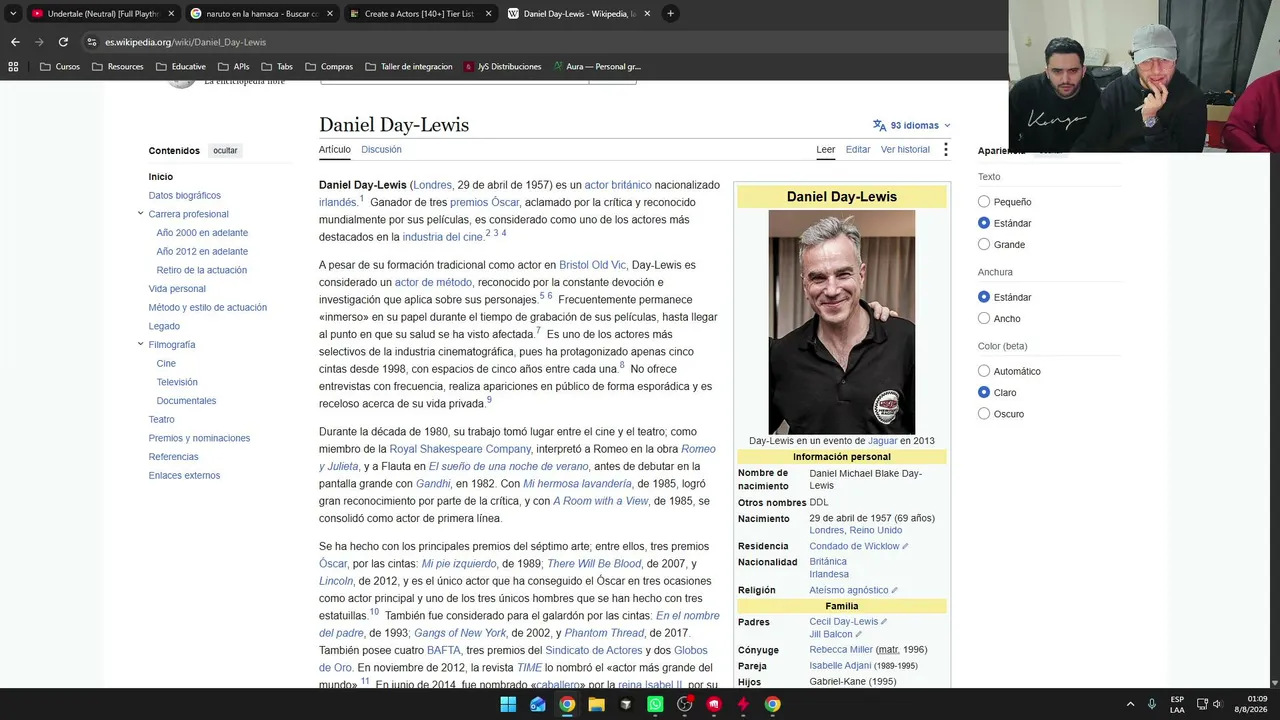
Task: Open the site information icon in address bar
Action: tap(92, 42)
